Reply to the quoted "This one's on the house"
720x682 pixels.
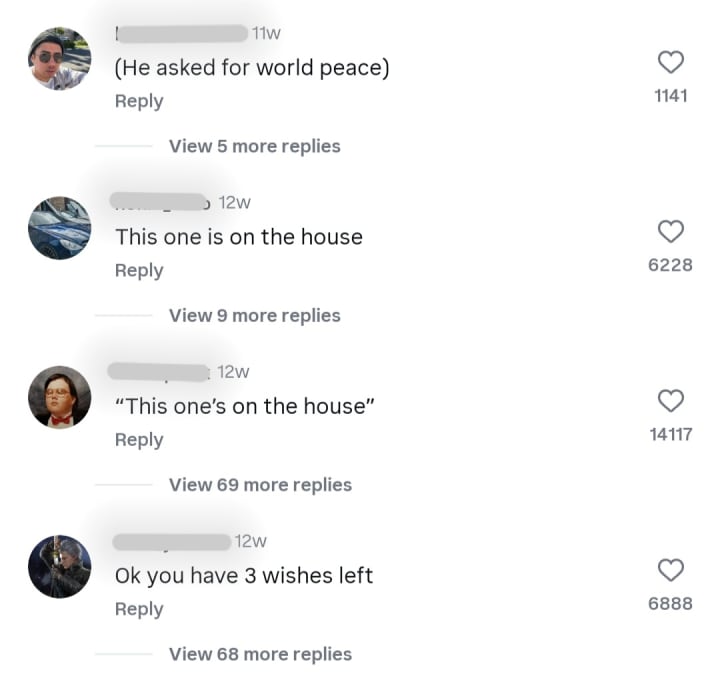[x=139, y=440]
